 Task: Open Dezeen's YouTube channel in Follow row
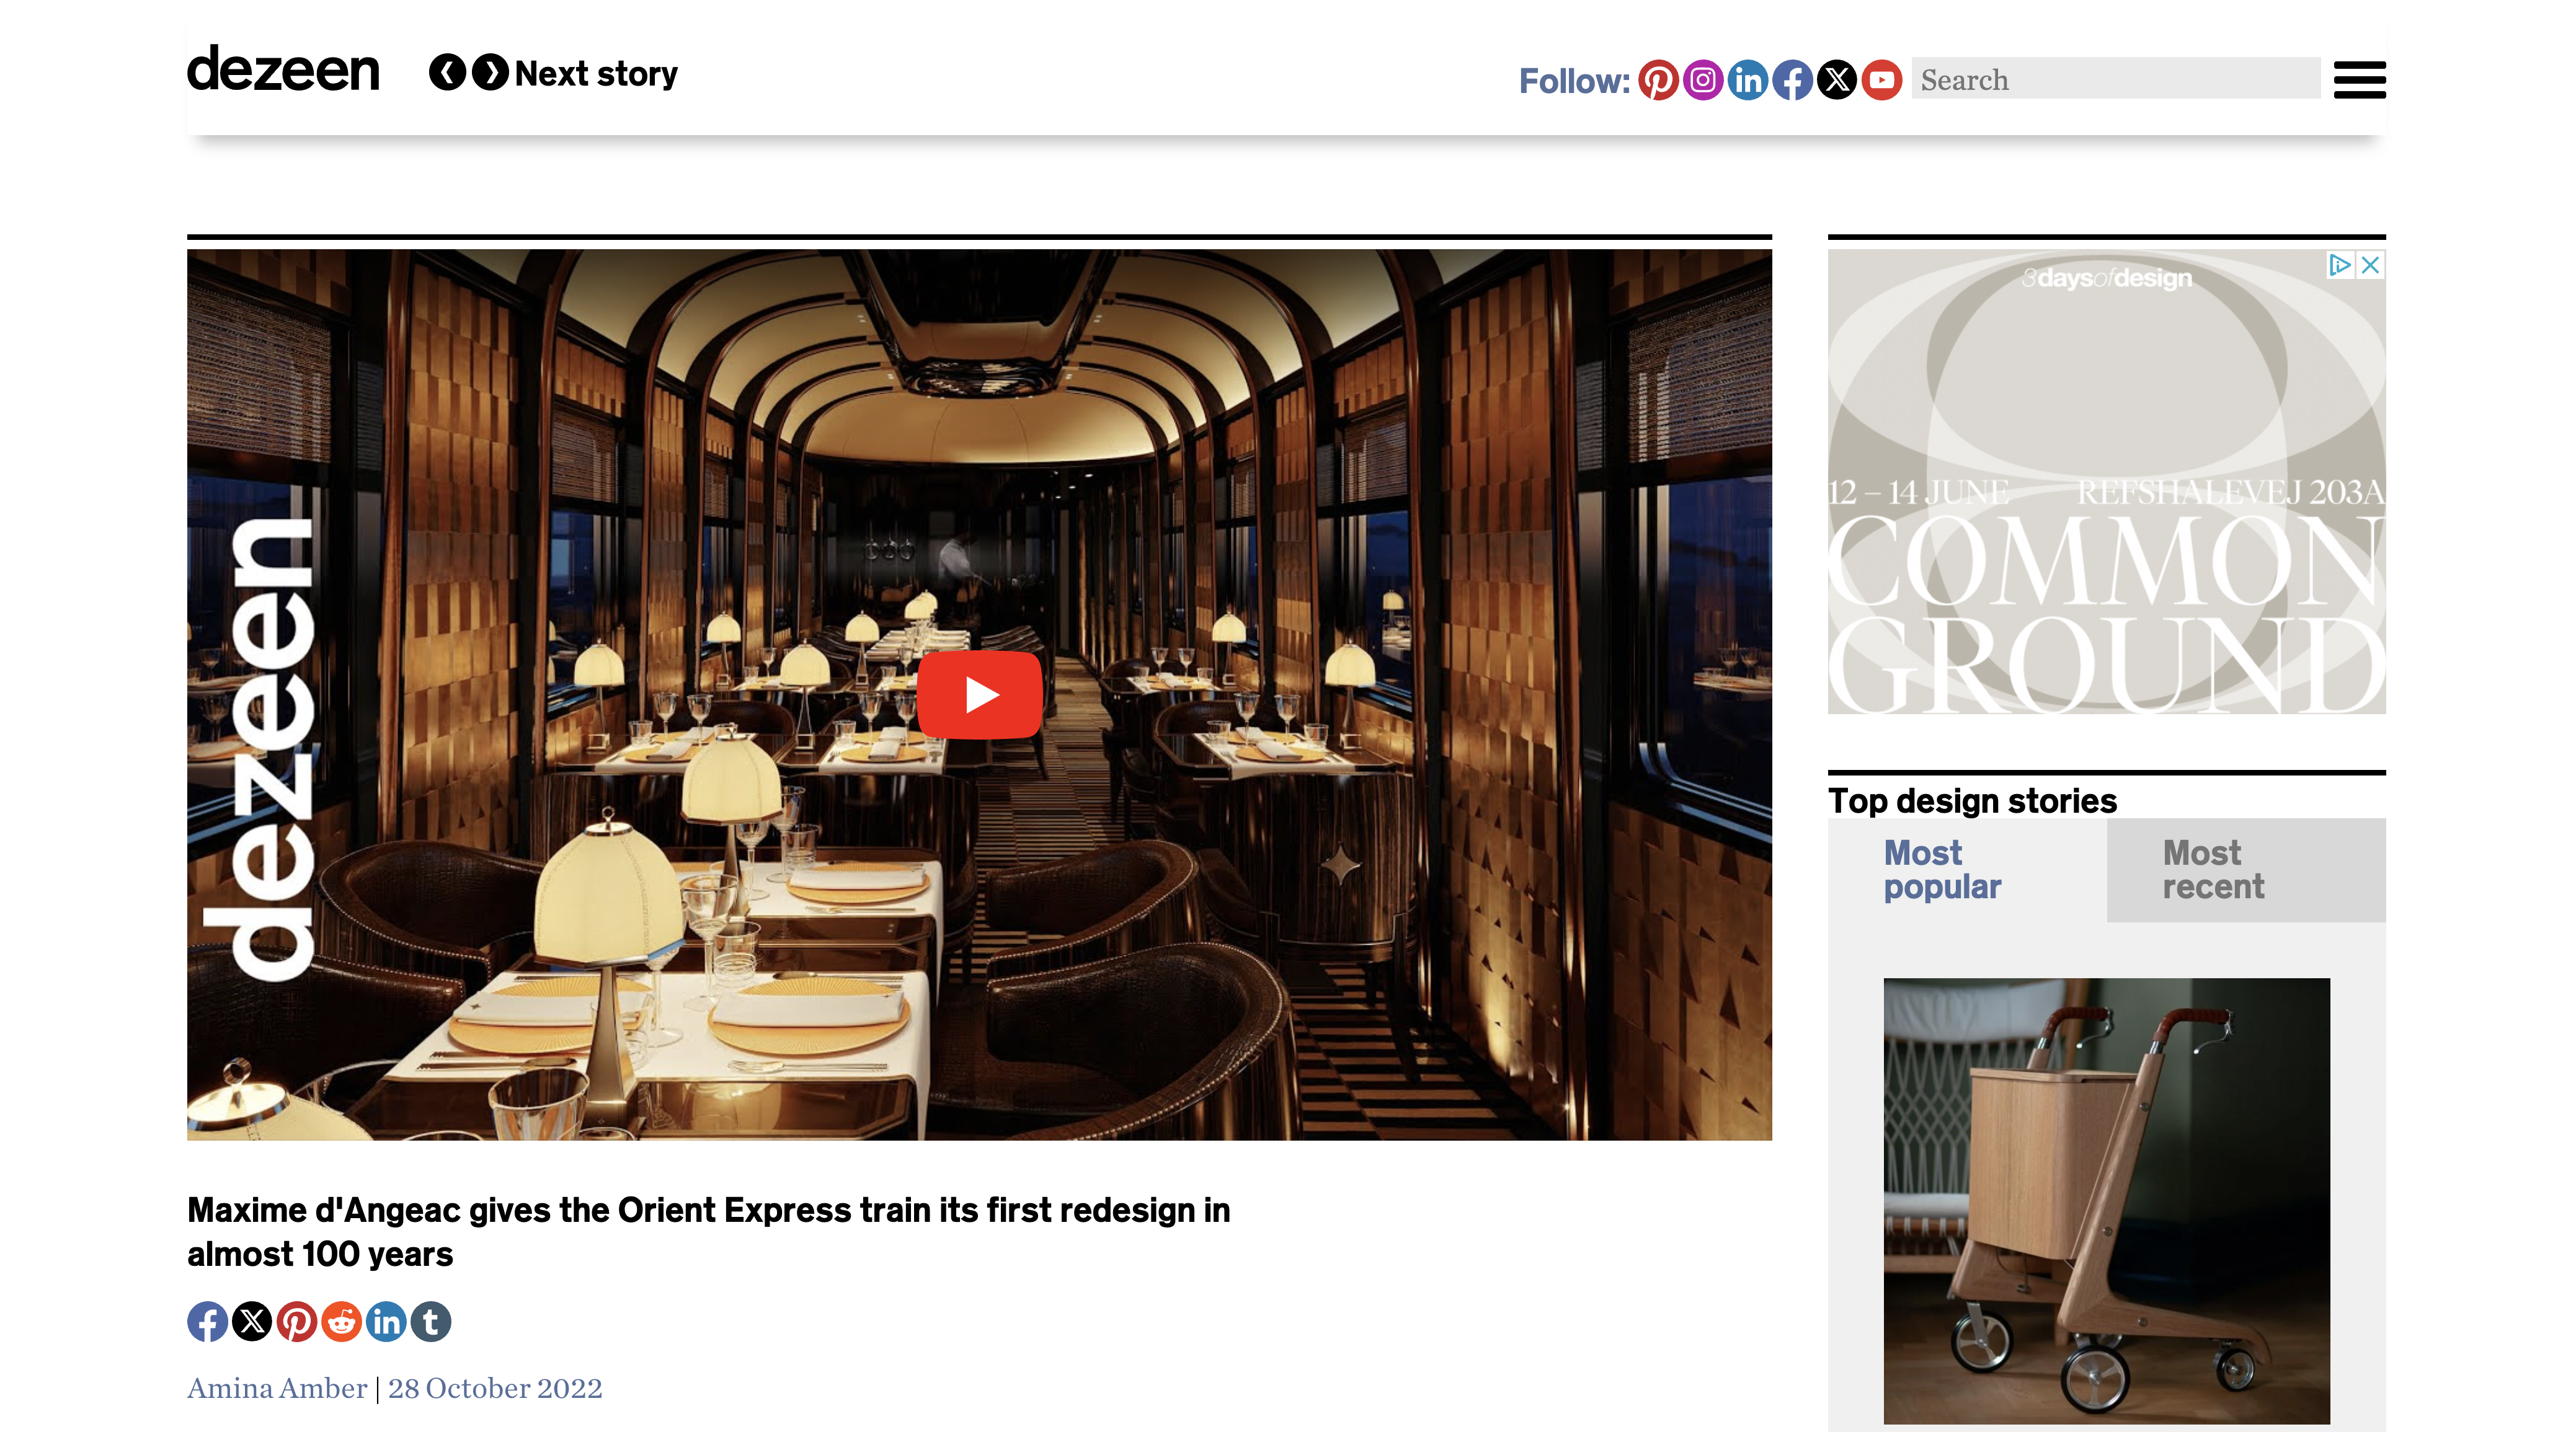pos(1882,80)
